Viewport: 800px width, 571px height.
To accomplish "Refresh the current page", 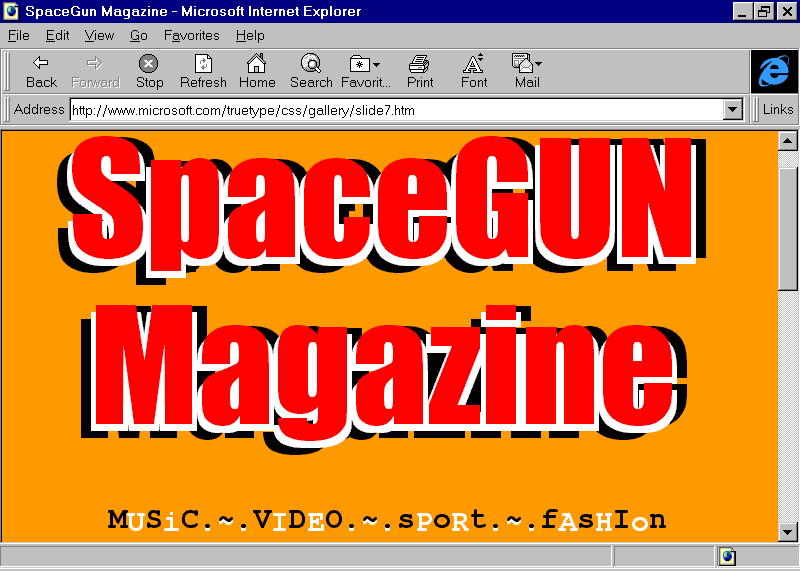I will pos(203,64).
